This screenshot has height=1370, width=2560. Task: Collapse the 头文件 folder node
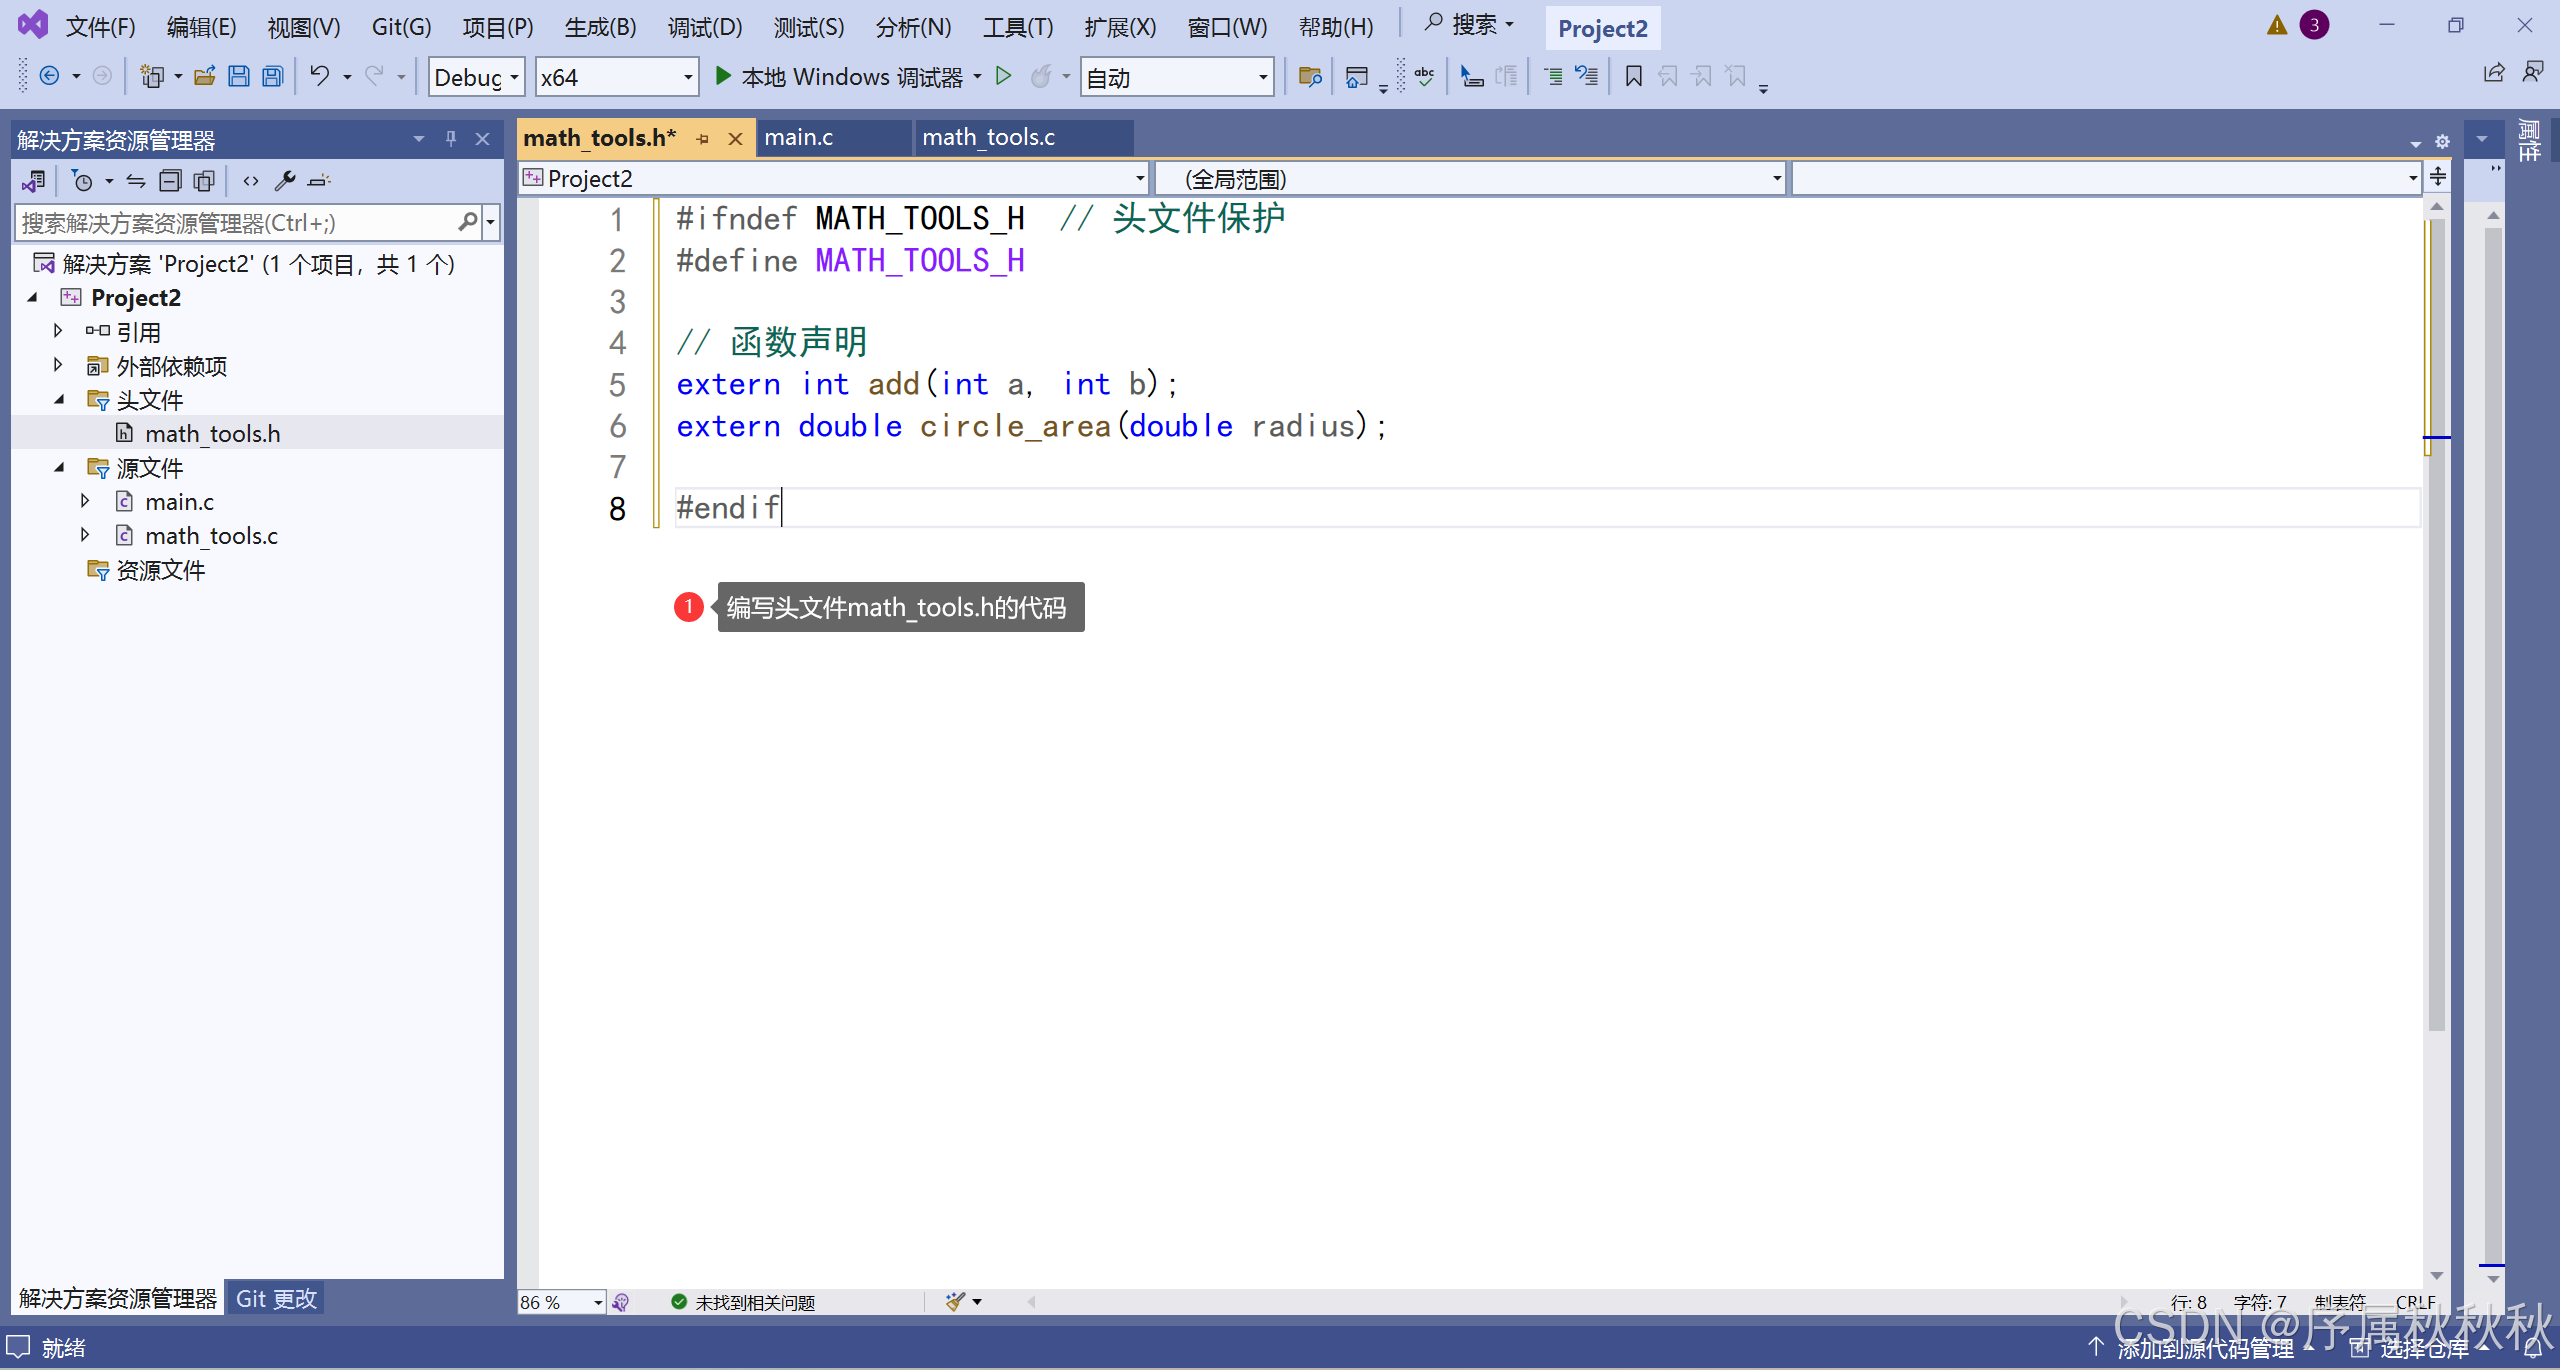[x=59, y=399]
